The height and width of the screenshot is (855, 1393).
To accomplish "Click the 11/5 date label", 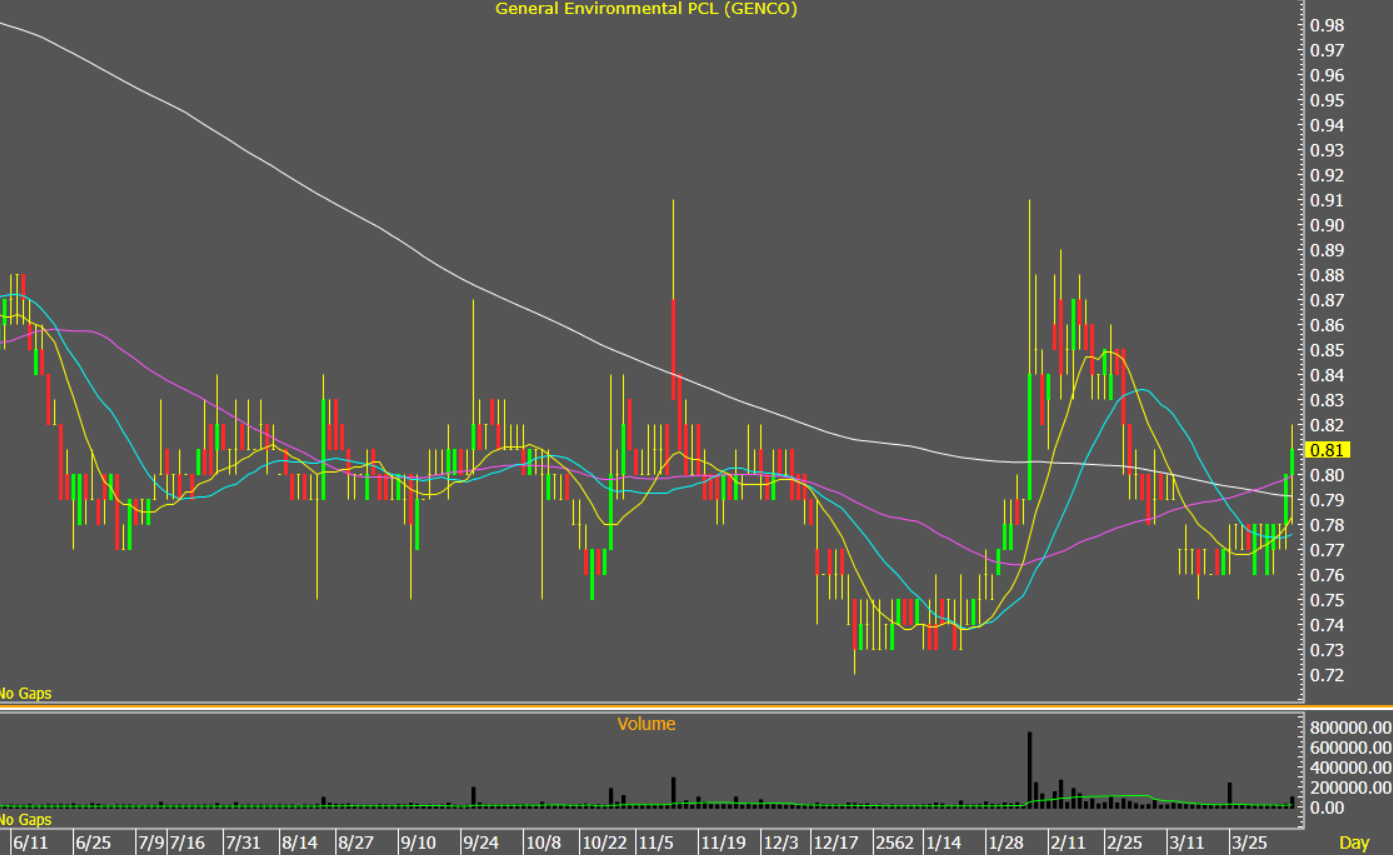I will click(x=656, y=842).
